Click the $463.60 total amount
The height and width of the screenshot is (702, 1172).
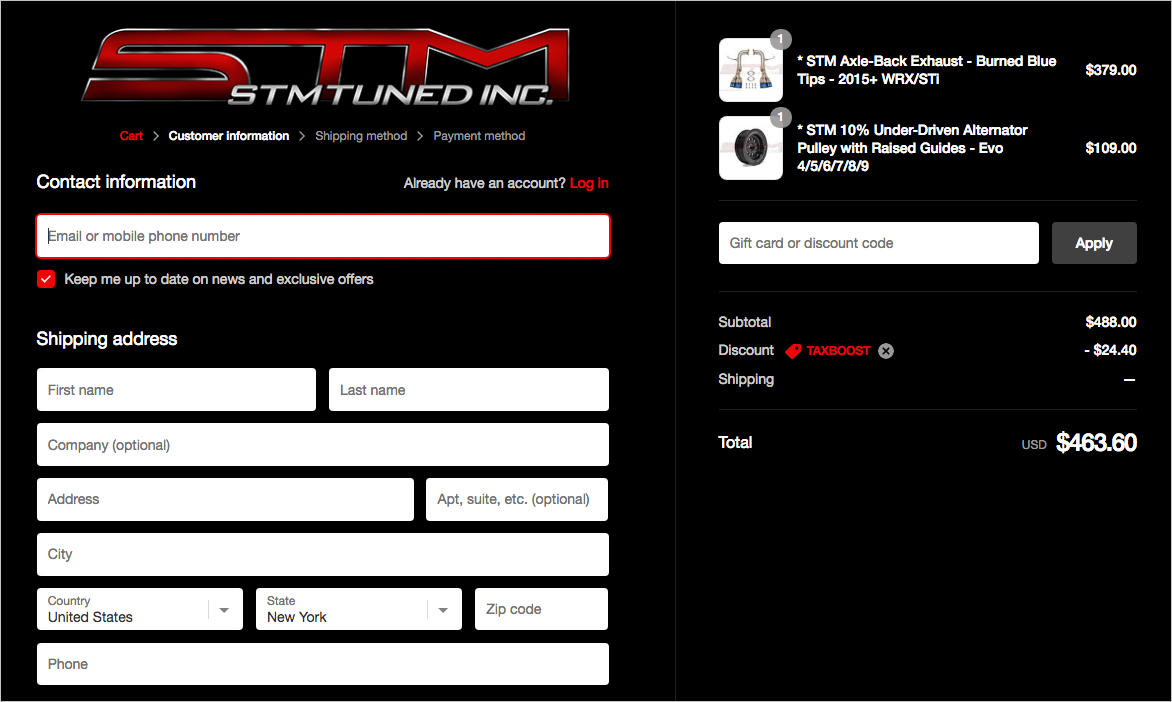point(1097,443)
